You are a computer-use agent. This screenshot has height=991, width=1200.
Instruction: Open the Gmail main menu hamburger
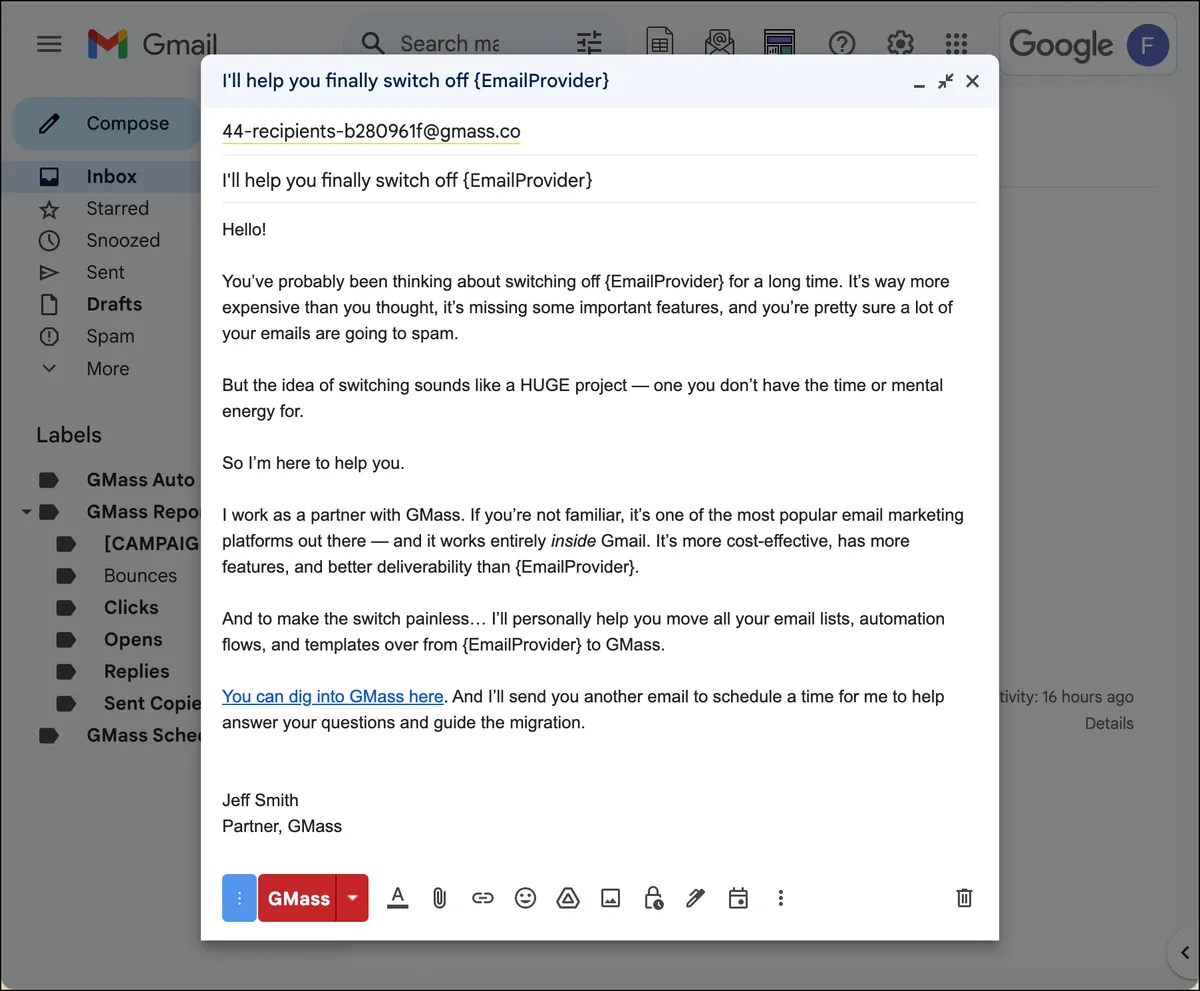pos(49,44)
